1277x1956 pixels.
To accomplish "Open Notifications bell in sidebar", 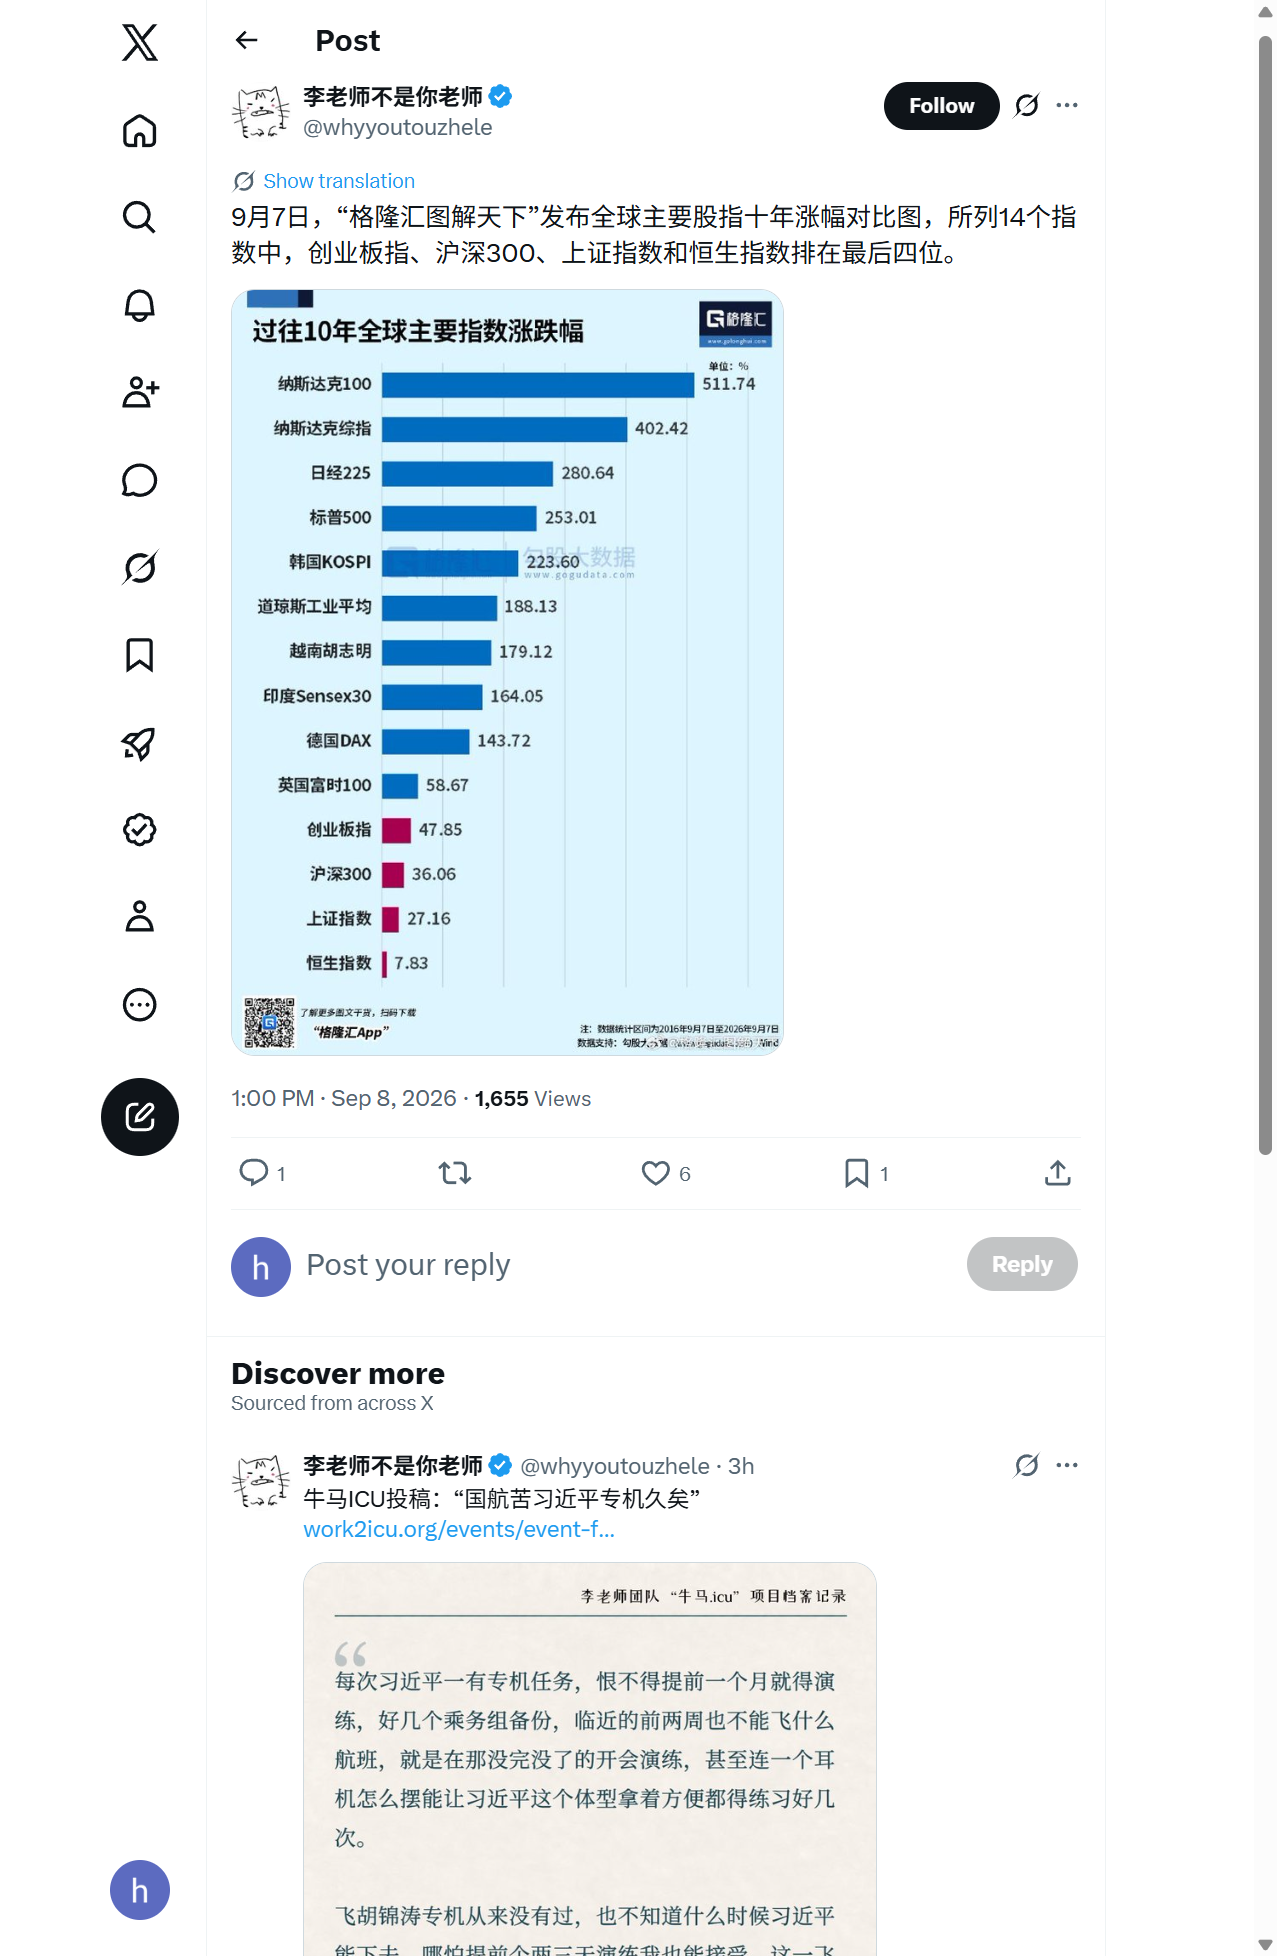I will point(140,305).
